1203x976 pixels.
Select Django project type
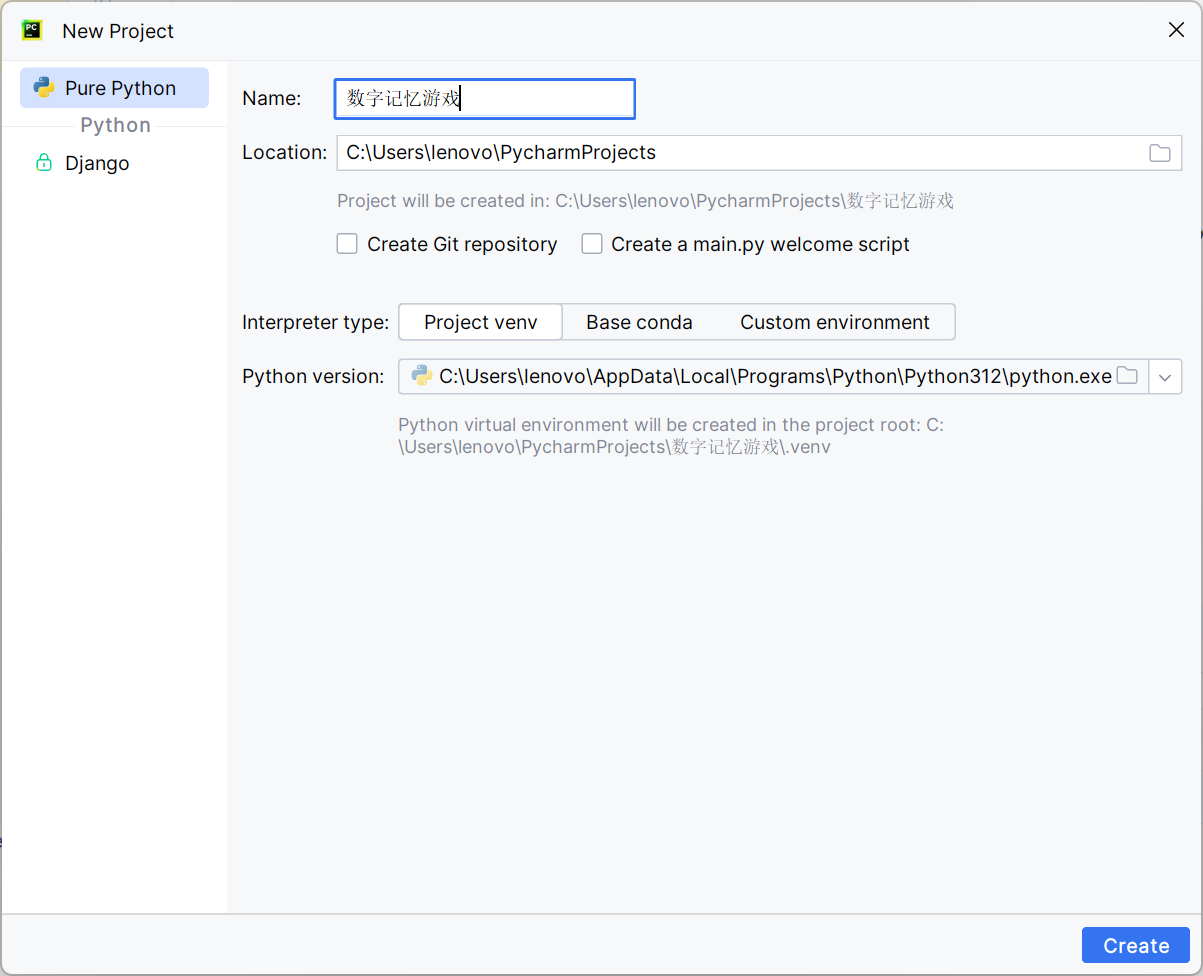[97, 163]
